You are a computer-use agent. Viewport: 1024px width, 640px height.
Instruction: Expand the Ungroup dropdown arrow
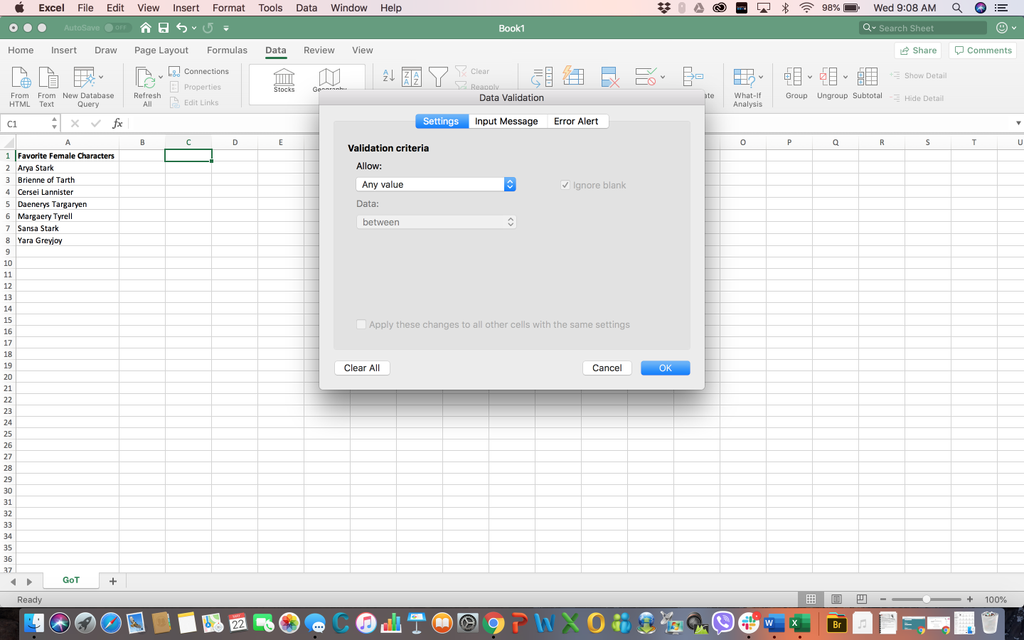pos(843,75)
